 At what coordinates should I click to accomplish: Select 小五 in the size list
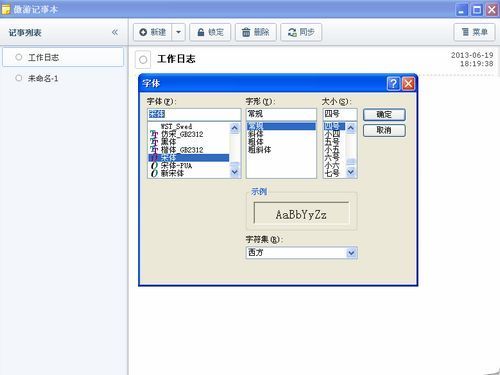pyautogui.click(x=334, y=150)
